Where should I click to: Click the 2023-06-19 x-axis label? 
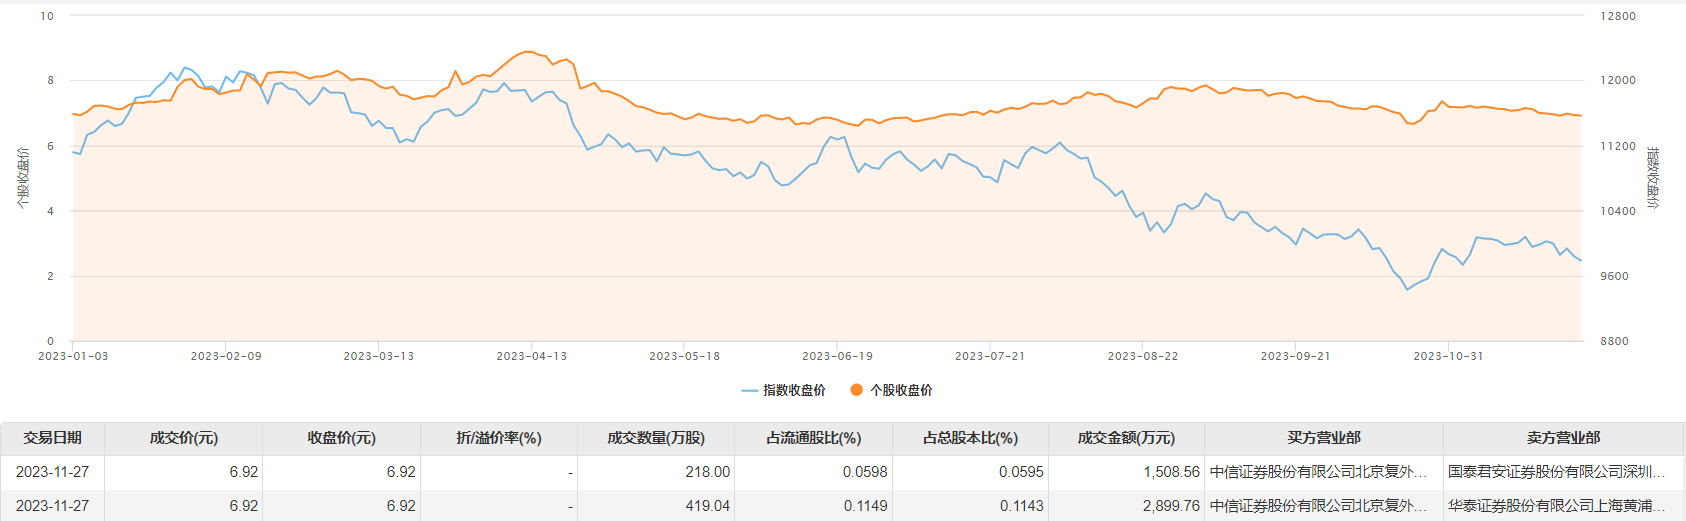click(838, 356)
